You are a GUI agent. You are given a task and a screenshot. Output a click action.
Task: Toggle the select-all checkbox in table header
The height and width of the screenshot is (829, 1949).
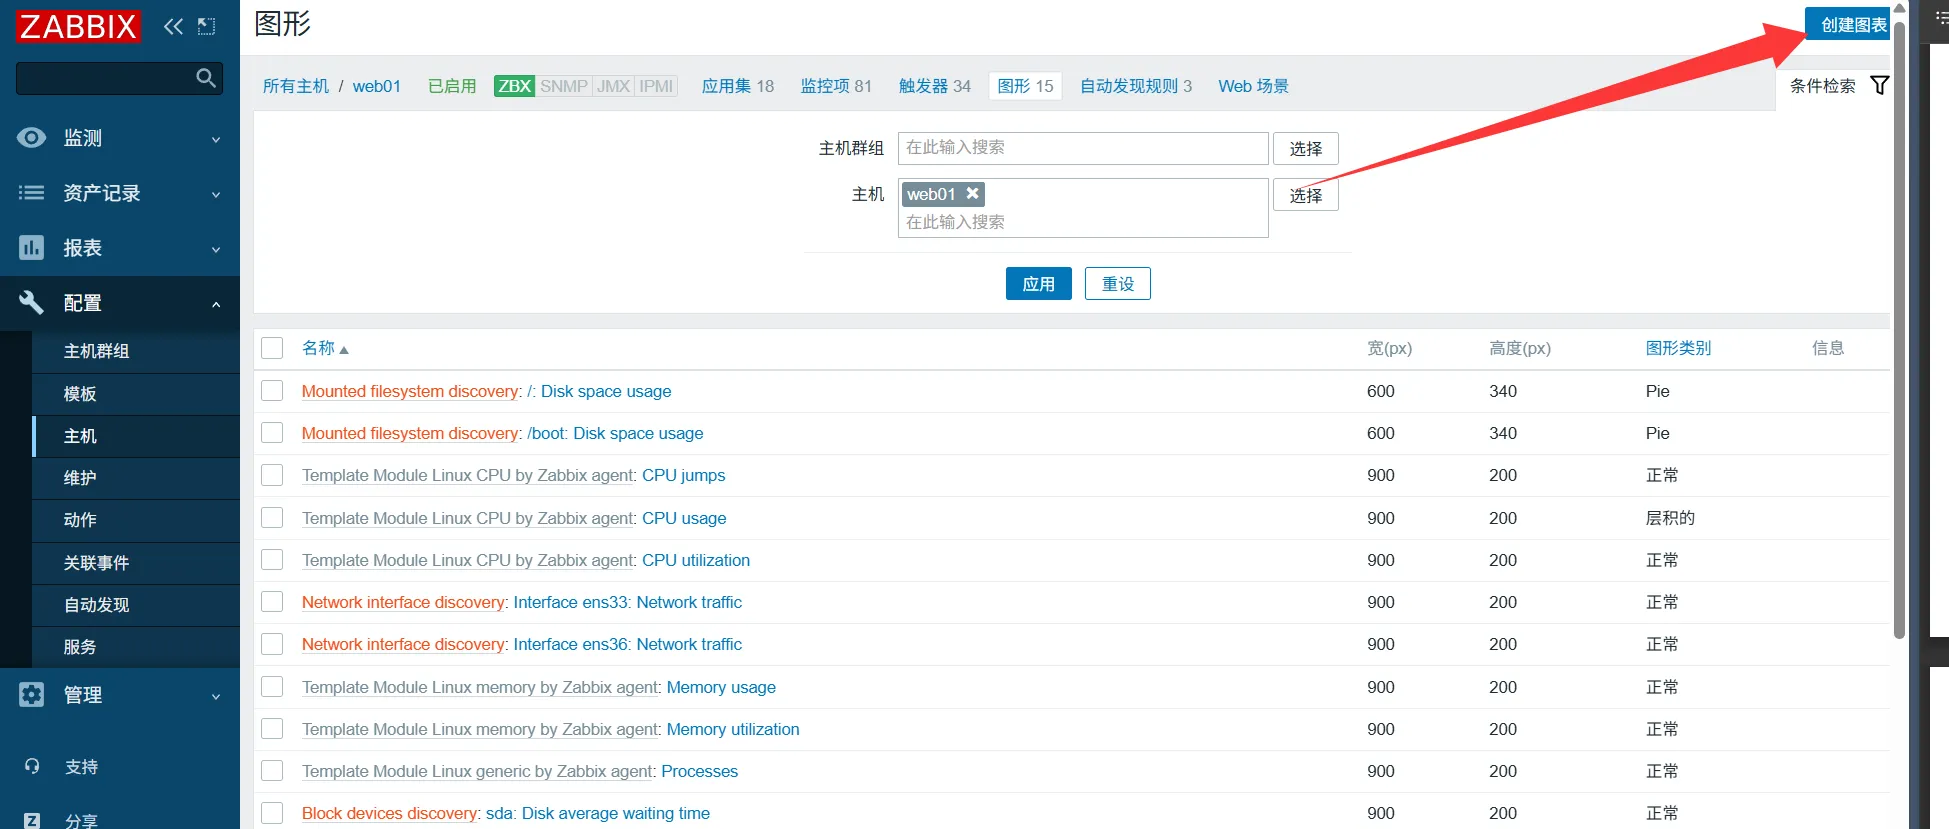pos(272,348)
